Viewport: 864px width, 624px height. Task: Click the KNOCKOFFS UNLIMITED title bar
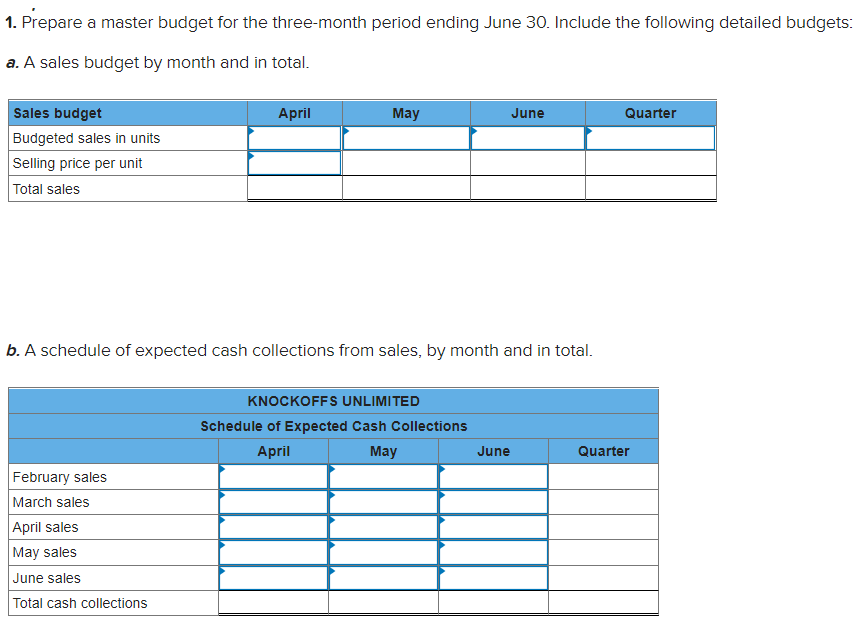click(333, 401)
